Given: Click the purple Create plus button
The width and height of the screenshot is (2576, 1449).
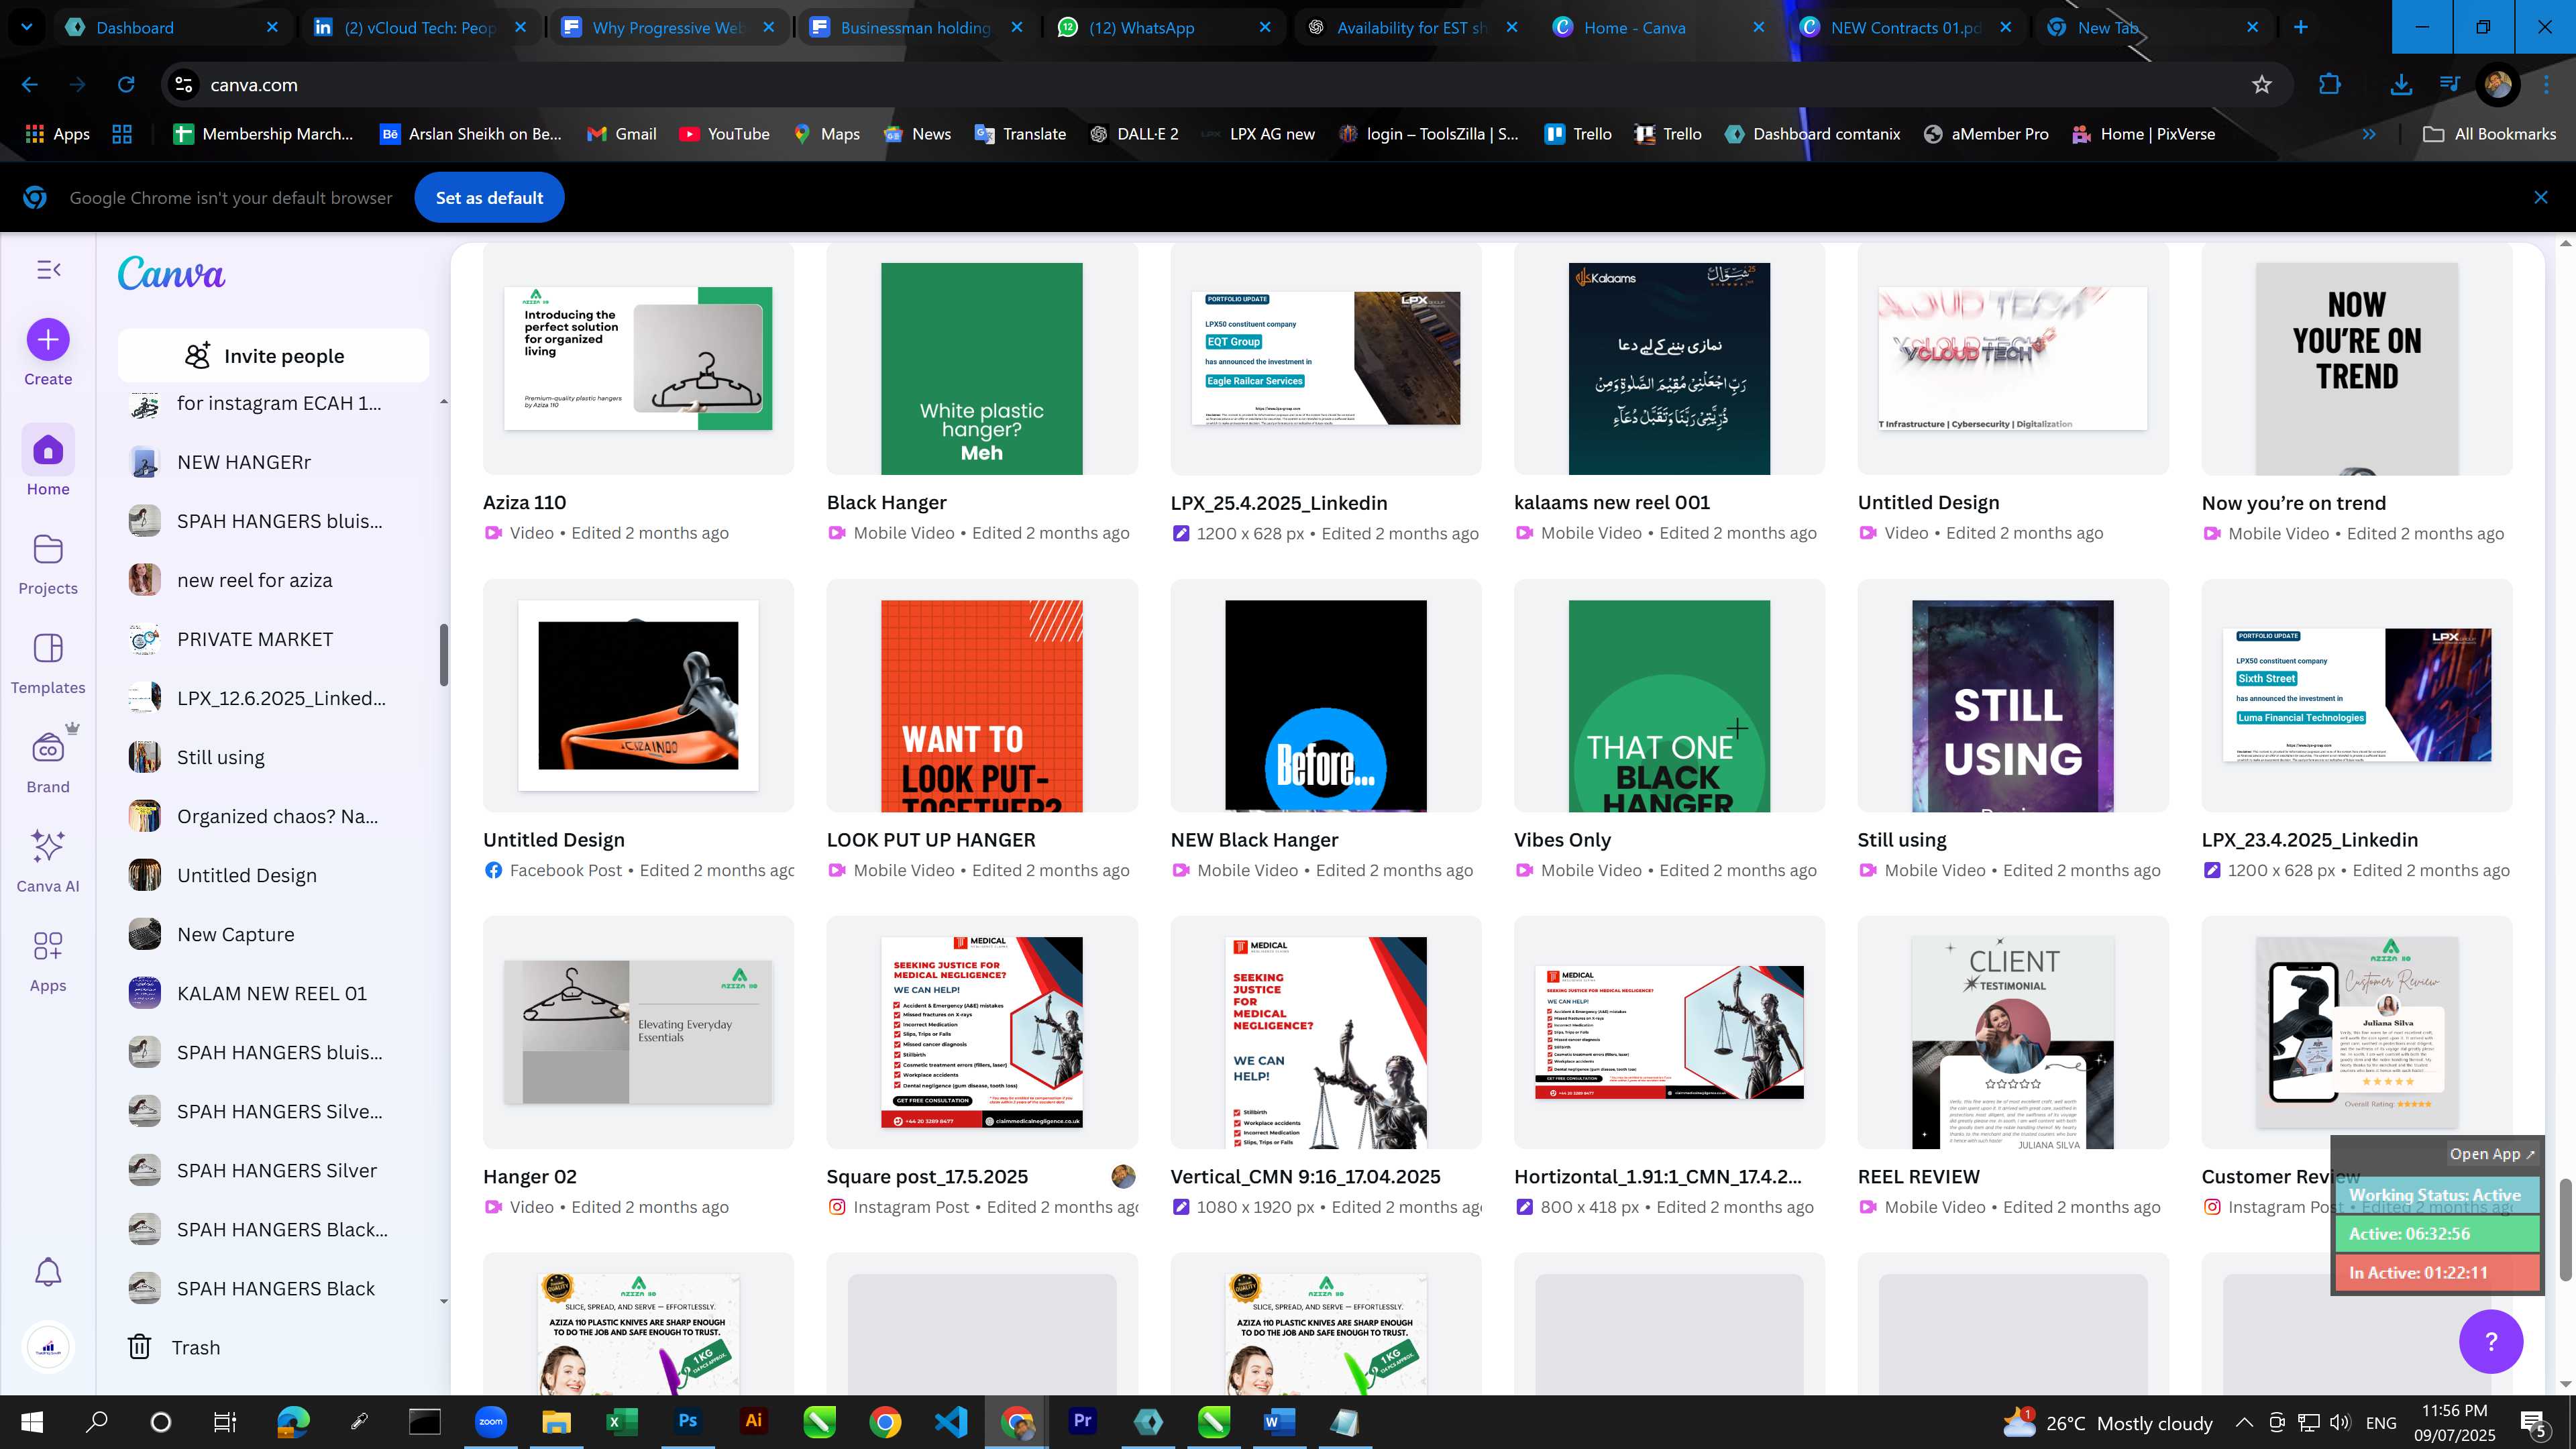Looking at the screenshot, I should point(48,340).
